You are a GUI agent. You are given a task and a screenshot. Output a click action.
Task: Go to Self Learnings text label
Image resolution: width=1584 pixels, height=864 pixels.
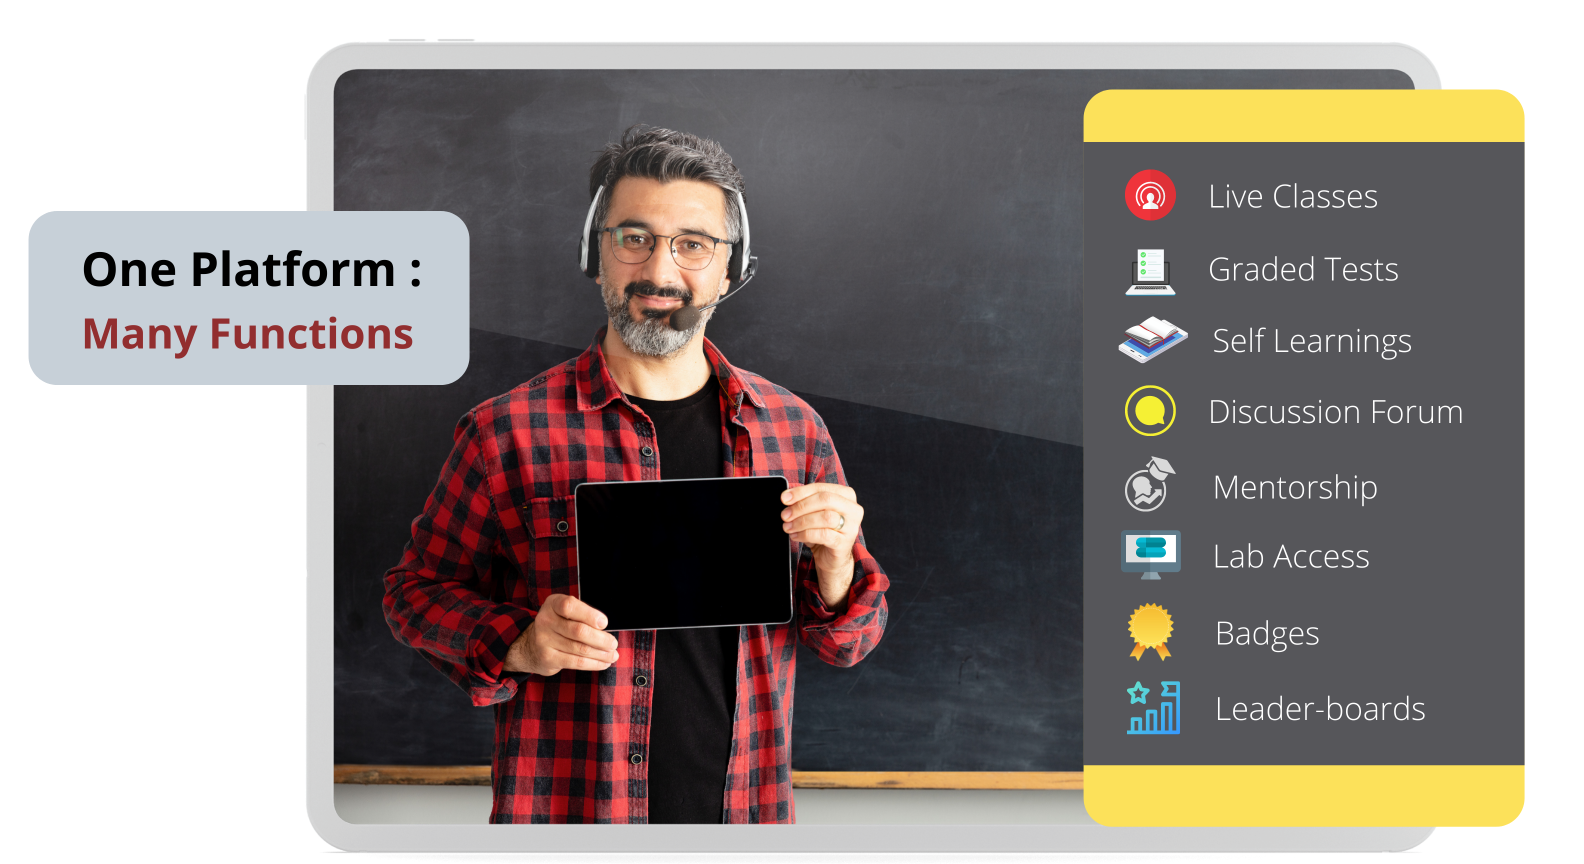tap(1312, 341)
